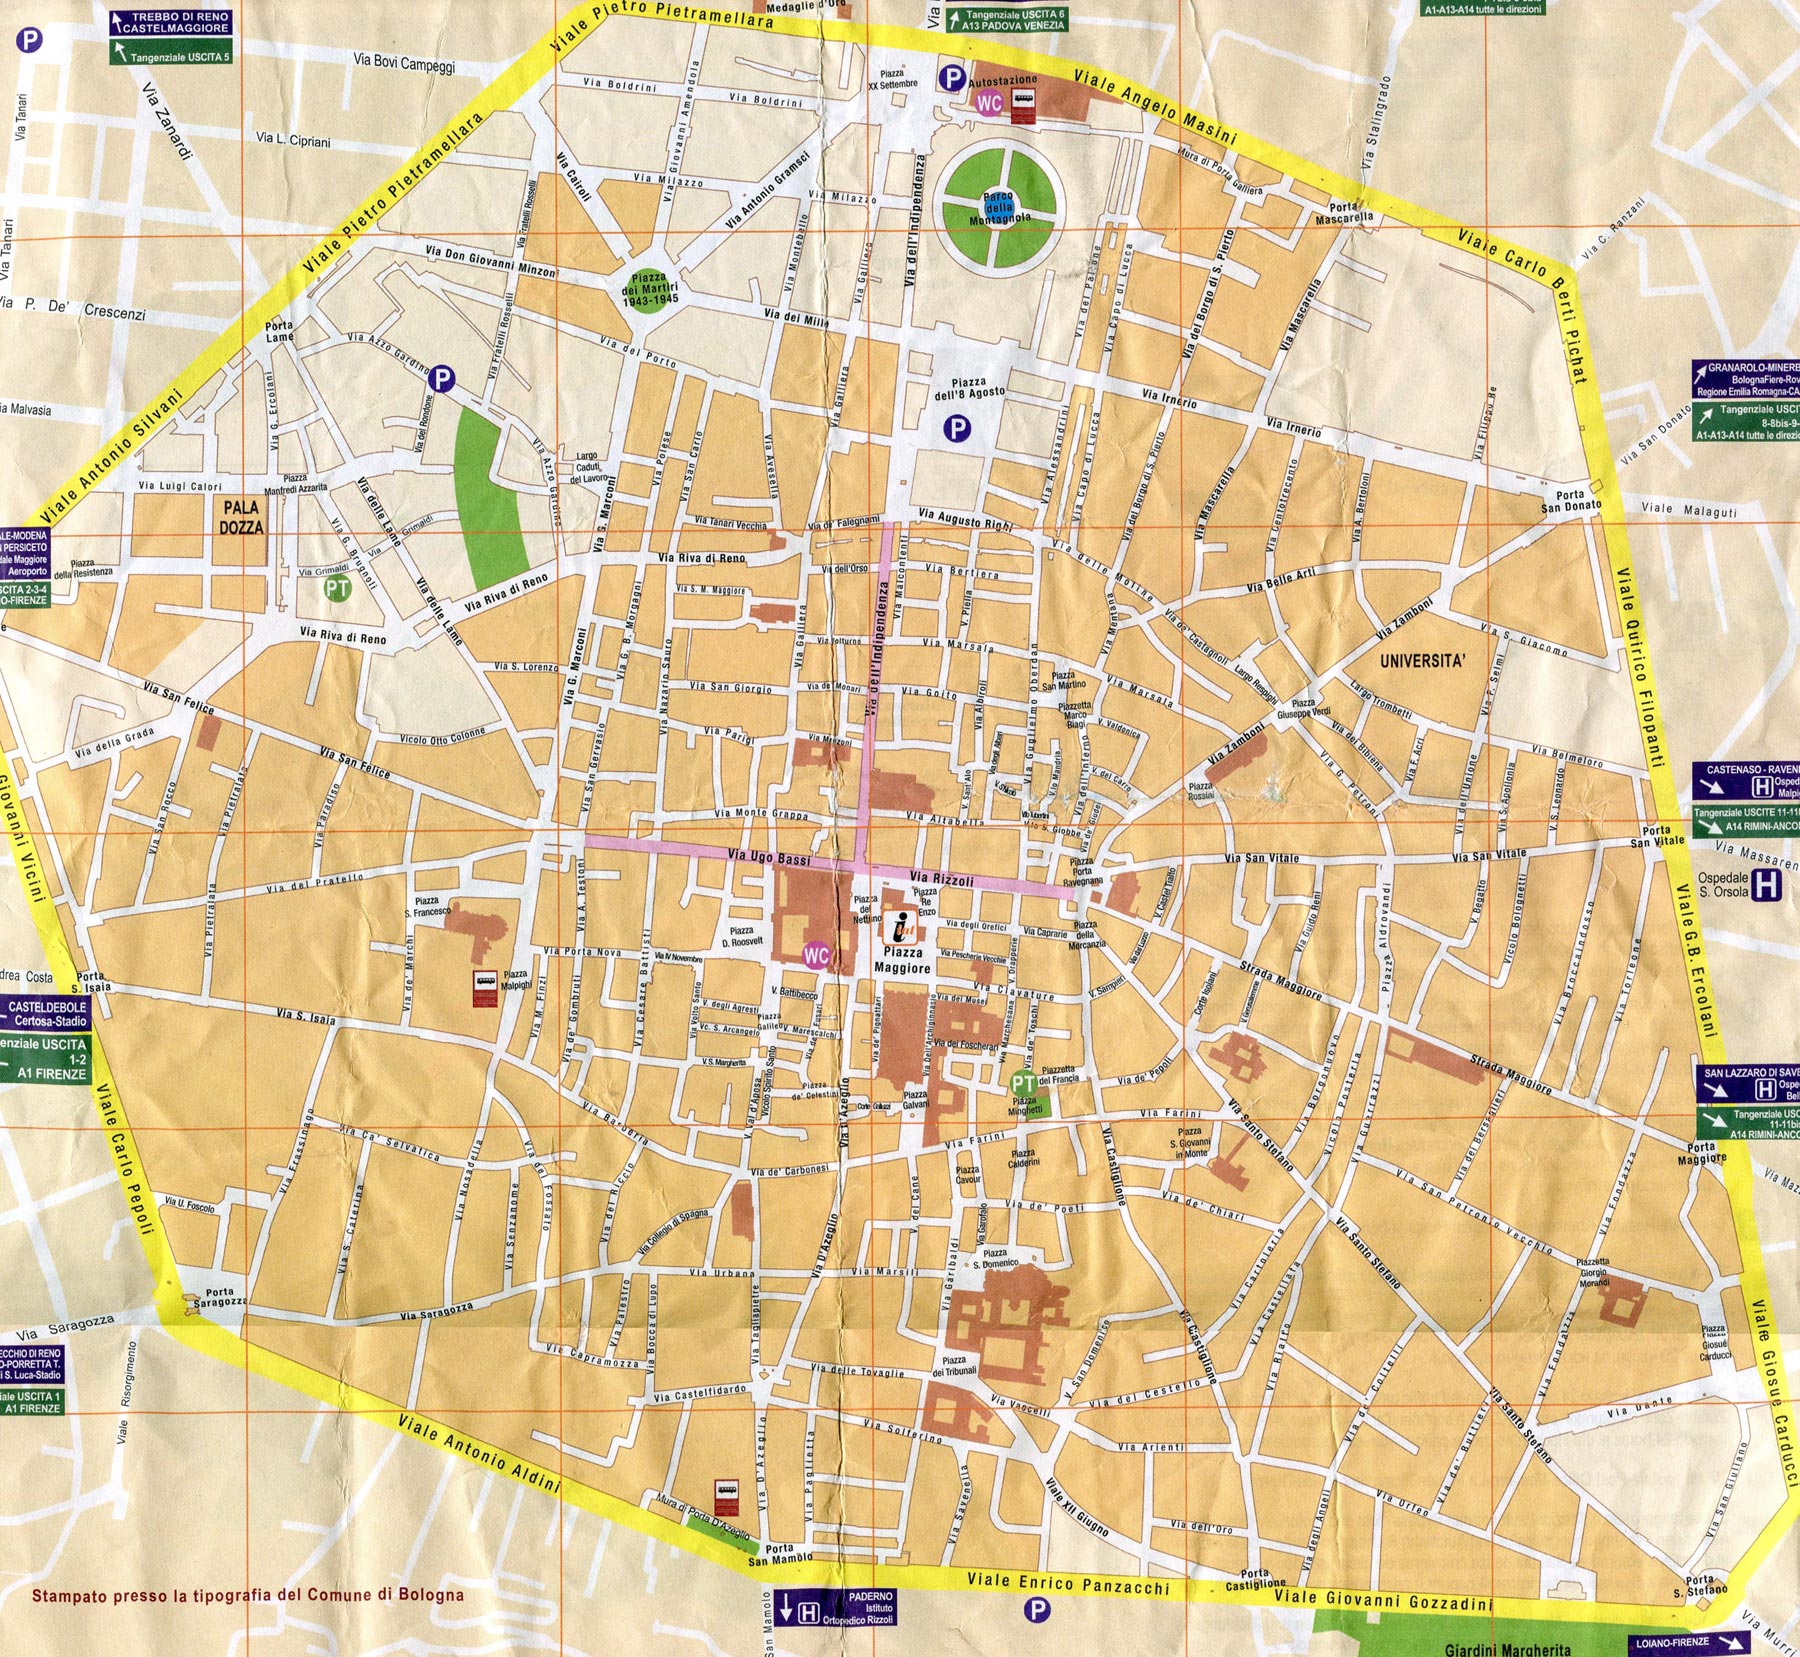Click the parking icon below Viale Enrico Panzacchi
The height and width of the screenshot is (1657, 1800).
coord(1038,1609)
